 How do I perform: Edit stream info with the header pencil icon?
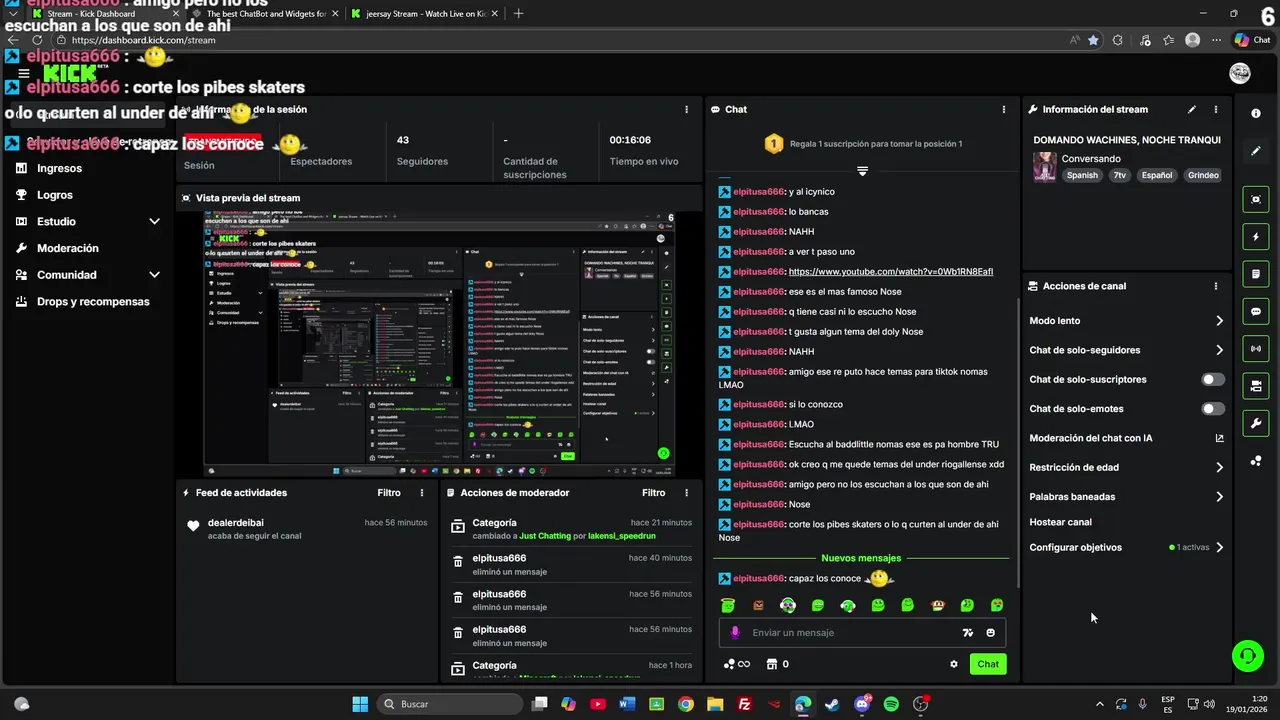tap(1191, 109)
